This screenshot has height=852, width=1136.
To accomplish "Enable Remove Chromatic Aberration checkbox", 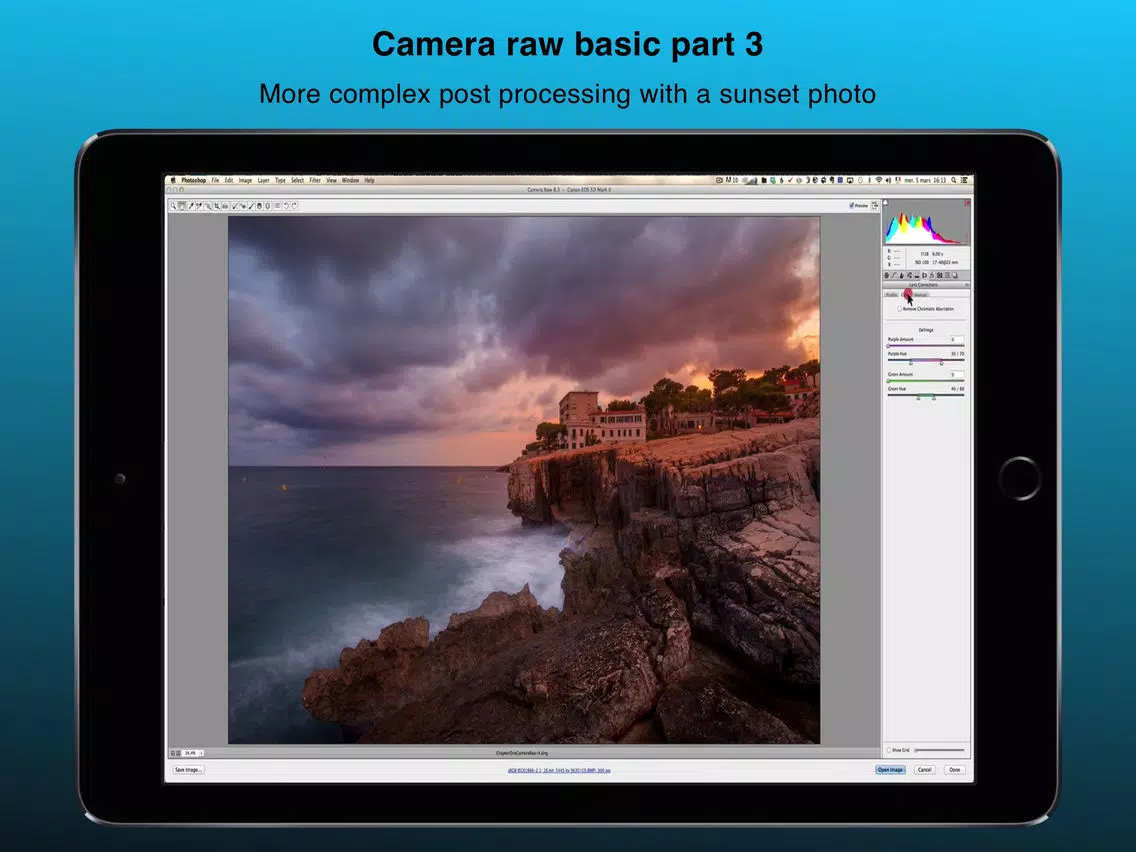I will pyautogui.click(x=900, y=309).
